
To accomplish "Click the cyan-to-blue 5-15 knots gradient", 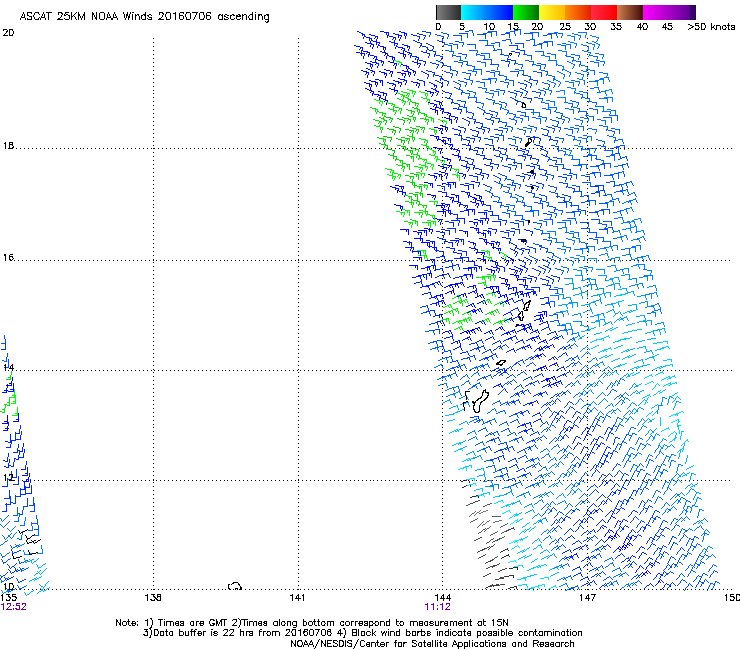I will (x=487, y=12).
